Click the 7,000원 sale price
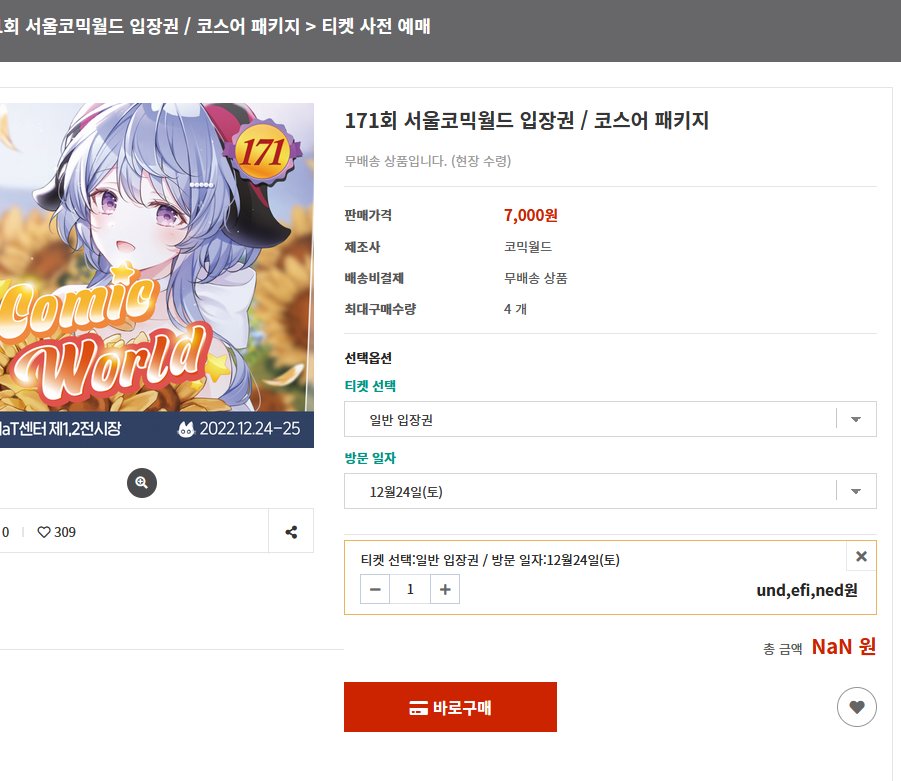The height and width of the screenshot is (781, 901). [x=531, y=215]
